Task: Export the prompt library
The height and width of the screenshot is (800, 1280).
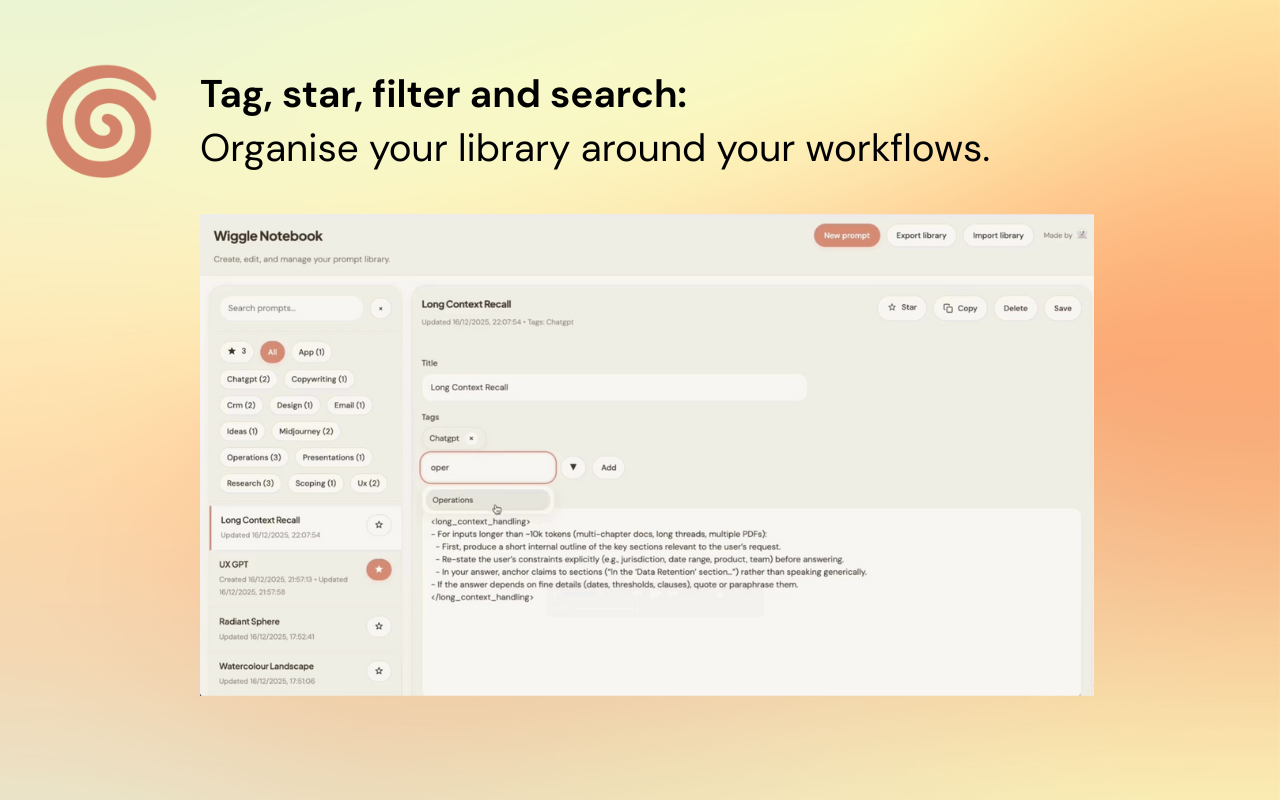Action: pos(920,235)
